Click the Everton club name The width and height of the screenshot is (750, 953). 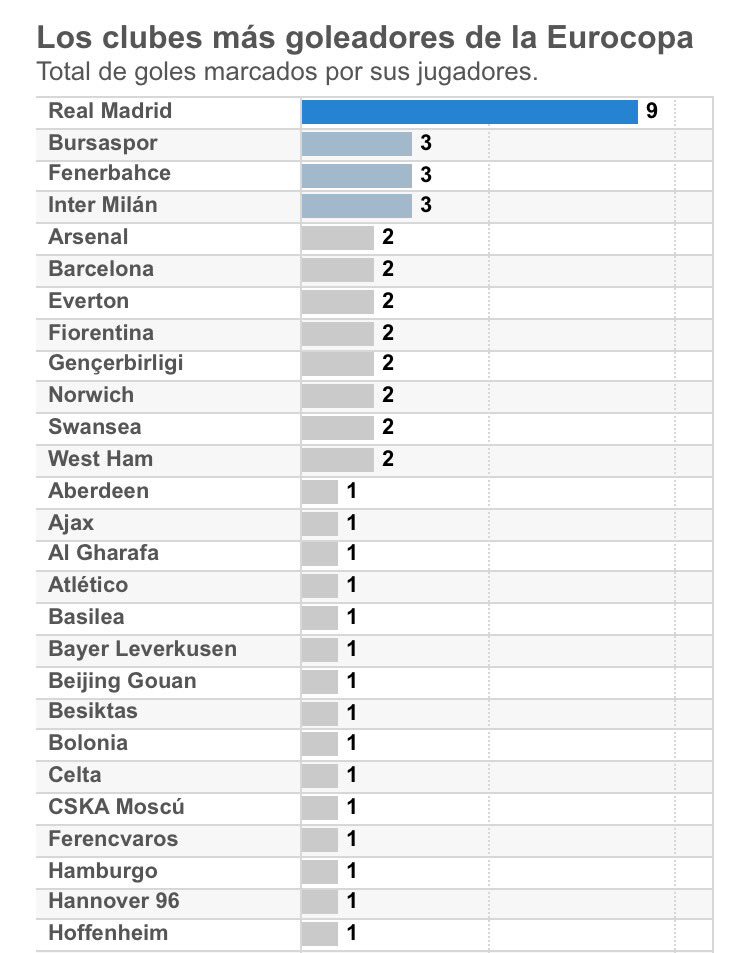pos(88,301)
